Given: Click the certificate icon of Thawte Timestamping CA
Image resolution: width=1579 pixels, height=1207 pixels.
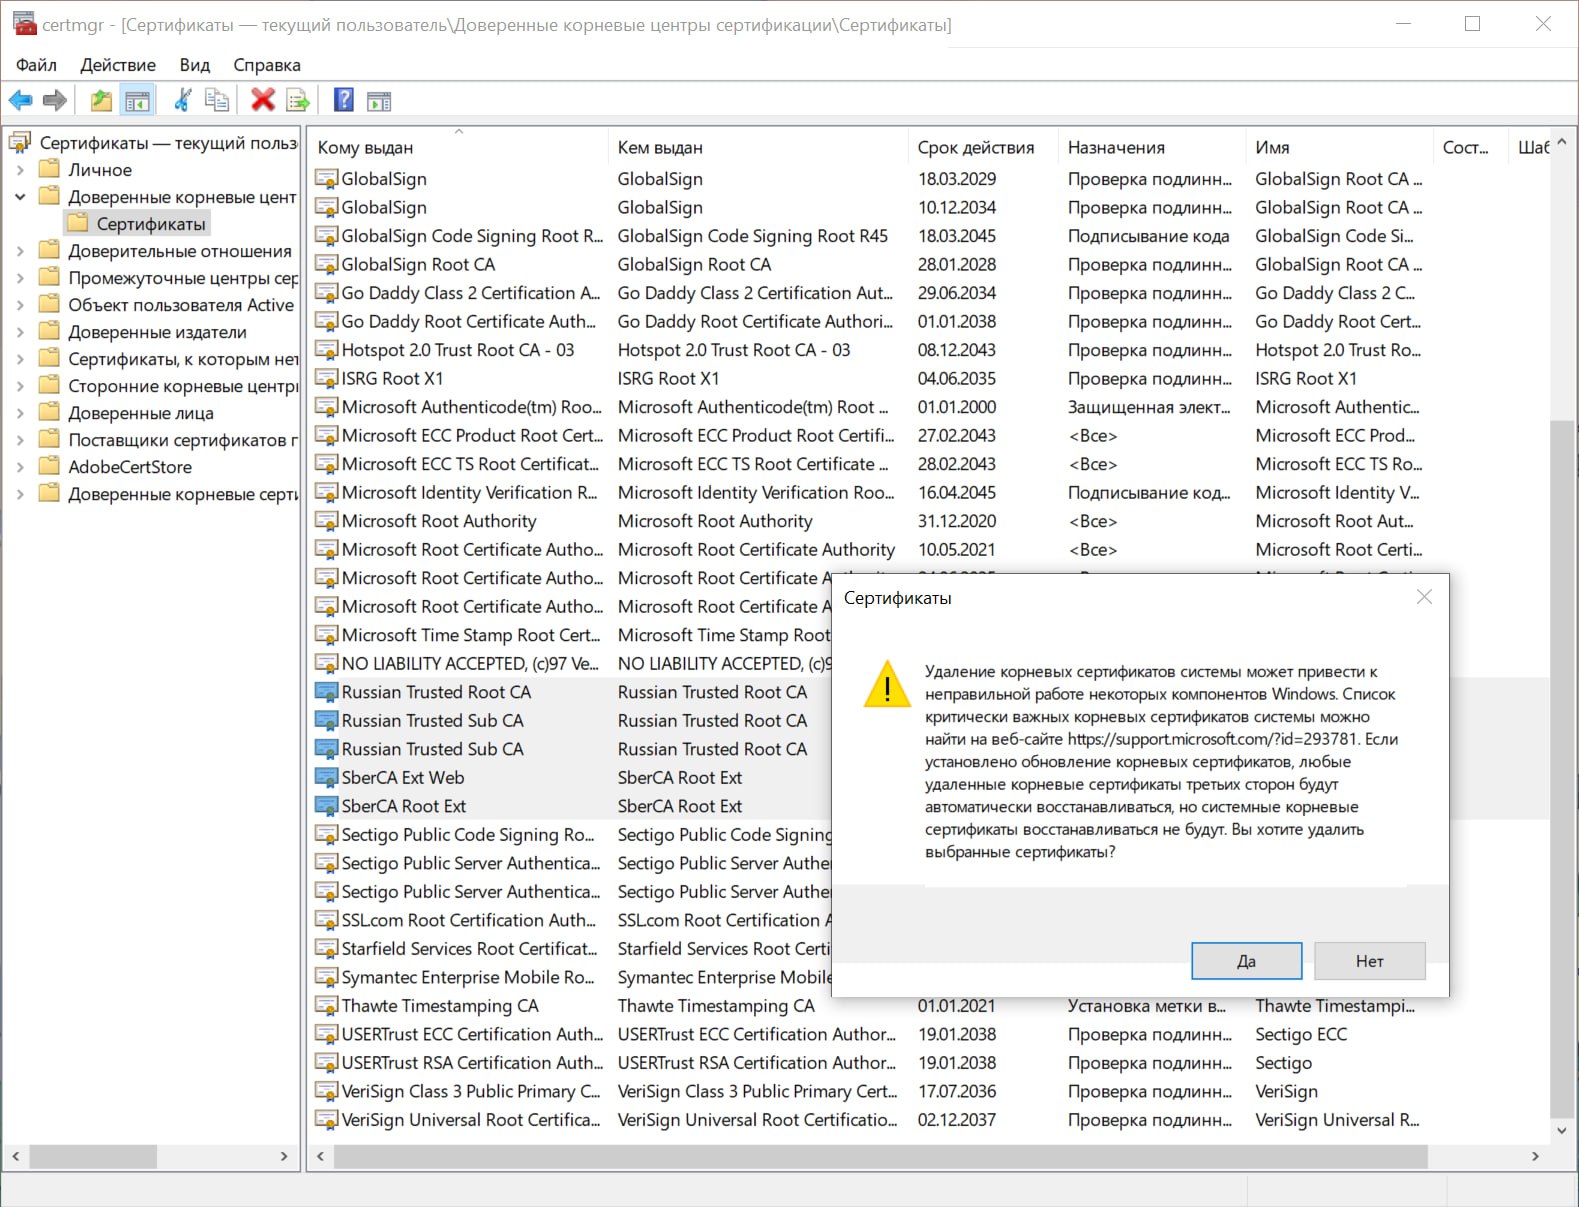Looking at the screenshot, I should [326, 1006].
